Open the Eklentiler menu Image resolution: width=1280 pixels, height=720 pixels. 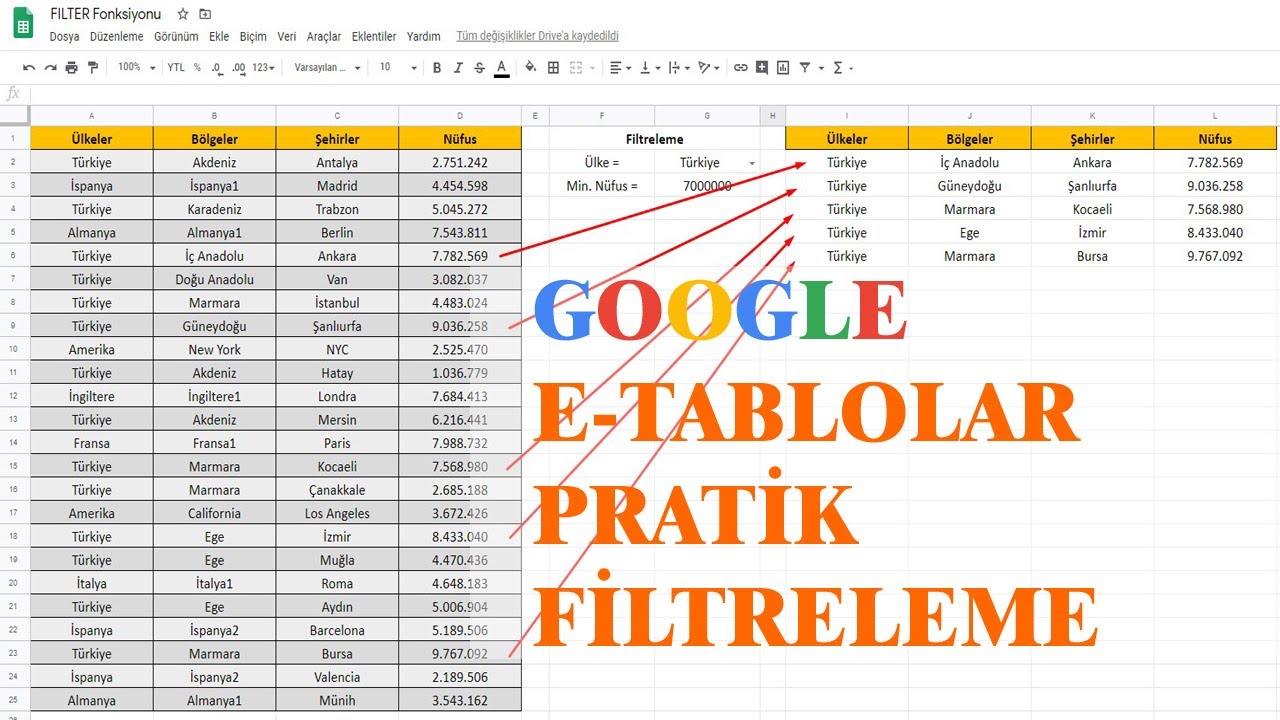[x=374, y=36]
